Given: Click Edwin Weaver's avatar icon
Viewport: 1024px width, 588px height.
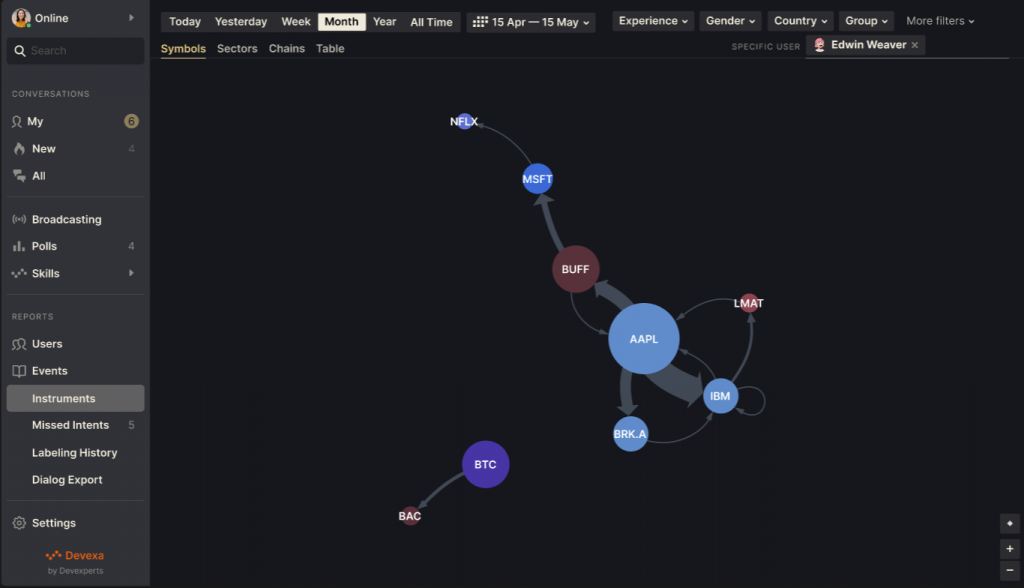Looking at the screenshot, I should click(x=819, y=45).
